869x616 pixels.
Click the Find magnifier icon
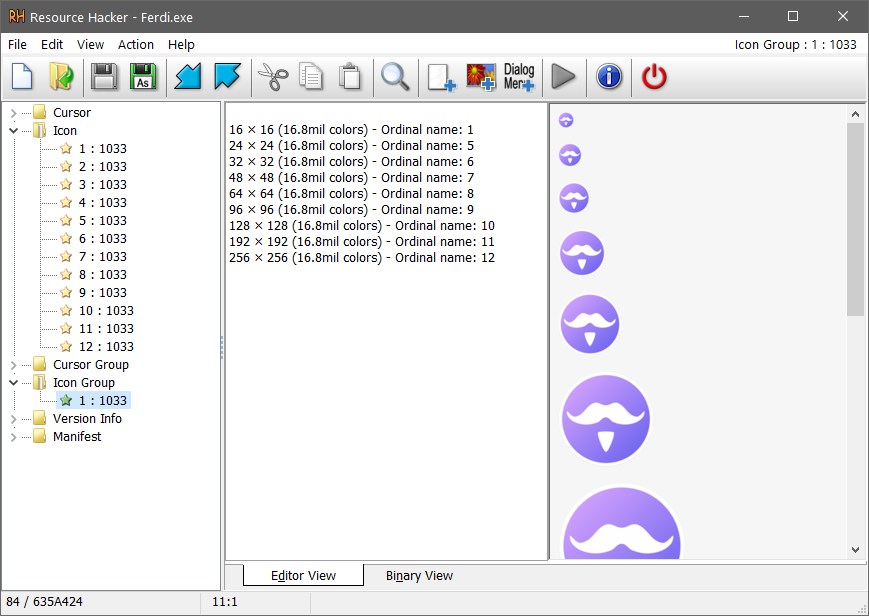(x=395, y=77)
